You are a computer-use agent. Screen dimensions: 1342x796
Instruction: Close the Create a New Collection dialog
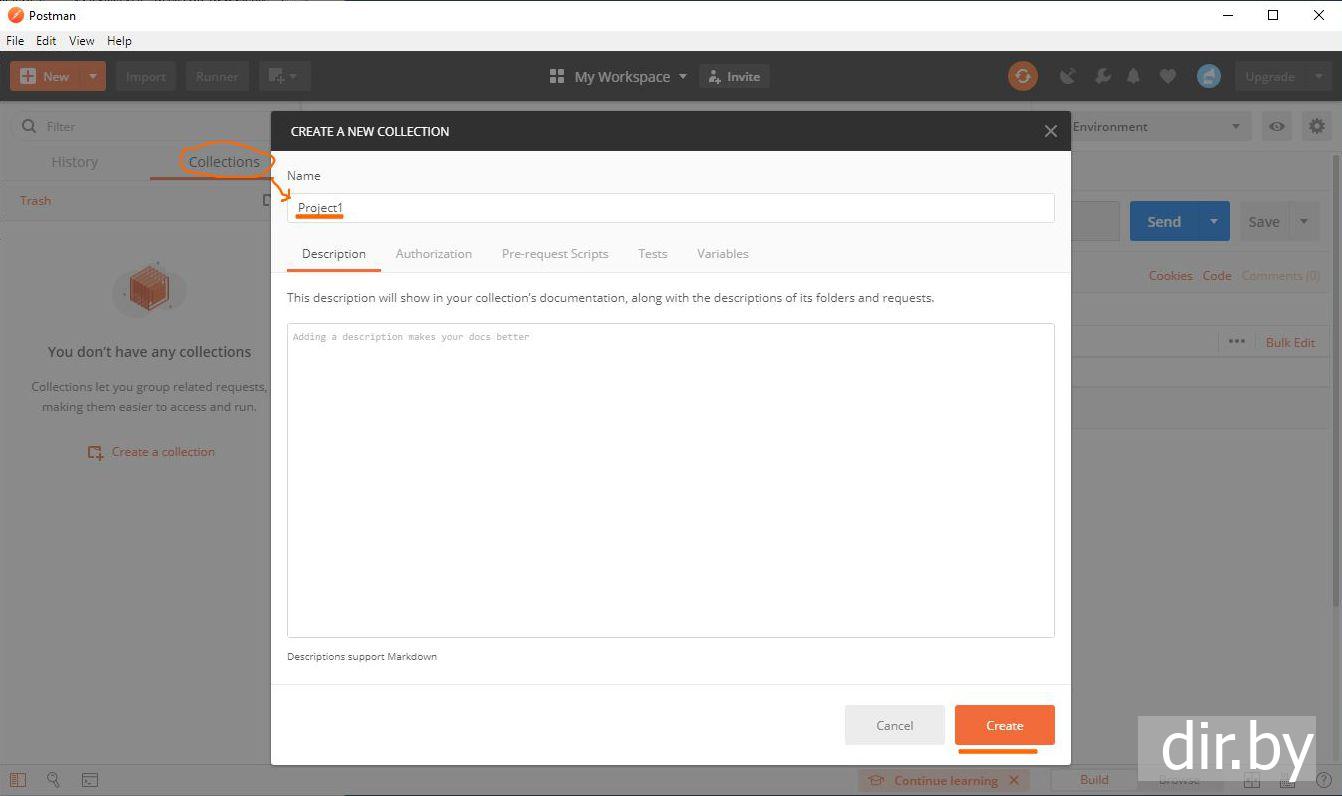click(x=1050, y=131)
